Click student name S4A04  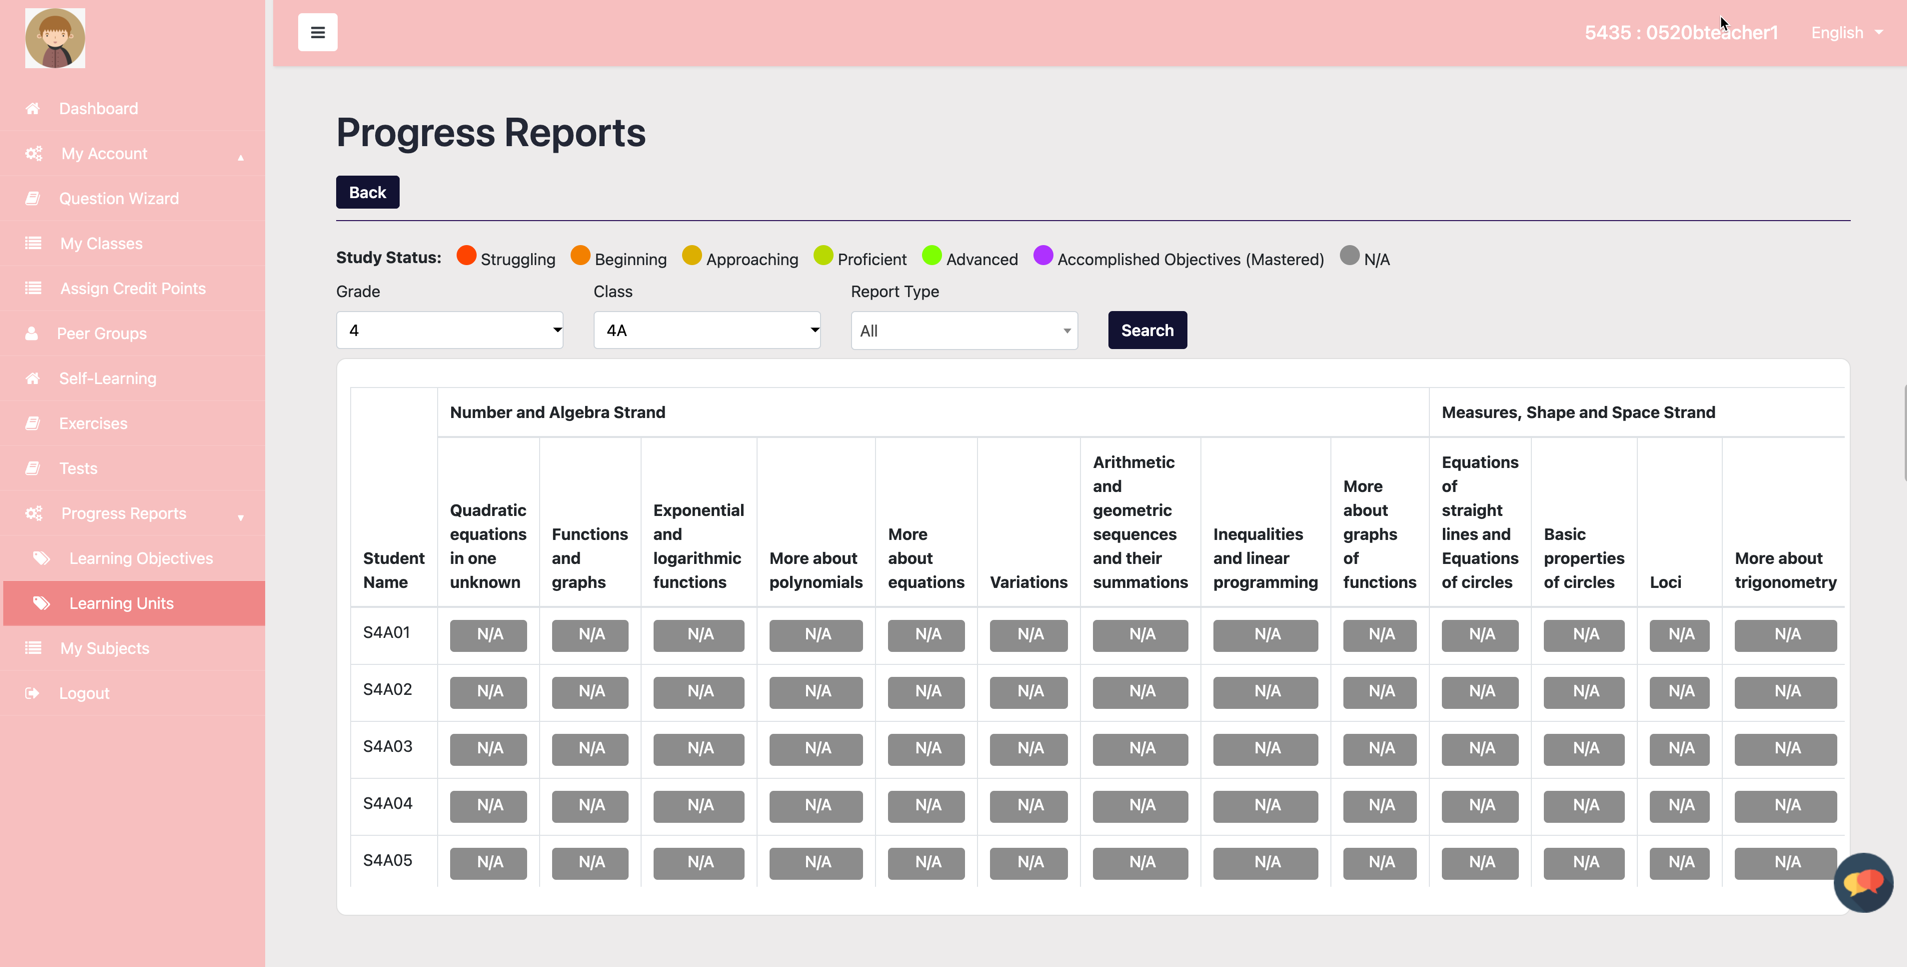(386, 803)
